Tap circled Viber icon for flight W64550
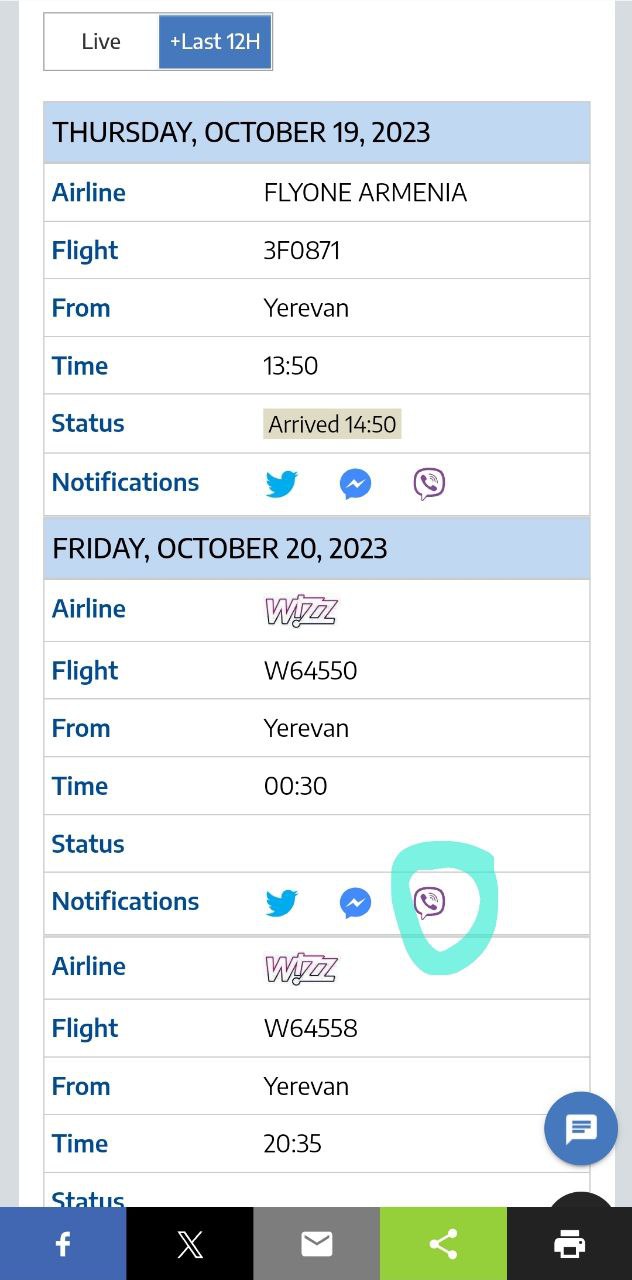The image size is (632, 1280). pyautogui.click(x=429, y=903)
